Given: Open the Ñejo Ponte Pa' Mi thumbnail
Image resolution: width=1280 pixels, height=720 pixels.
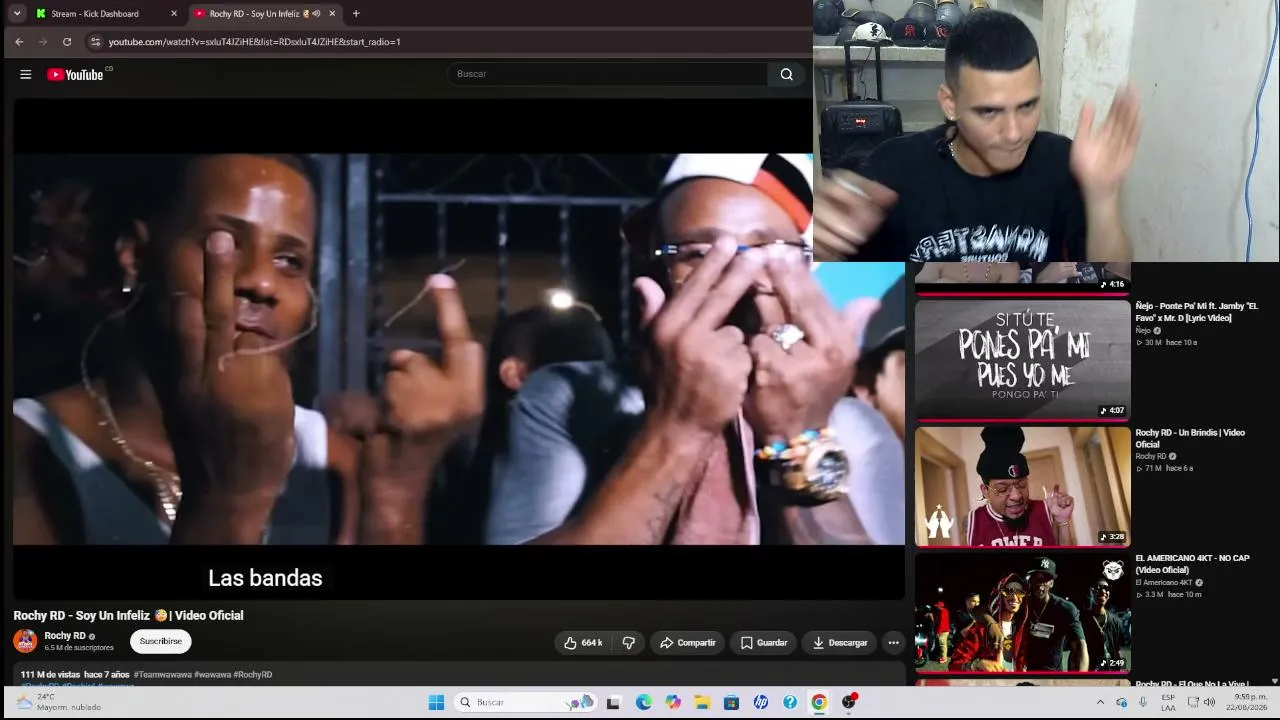Looking at the screenshot, I should click(1023, 360).
